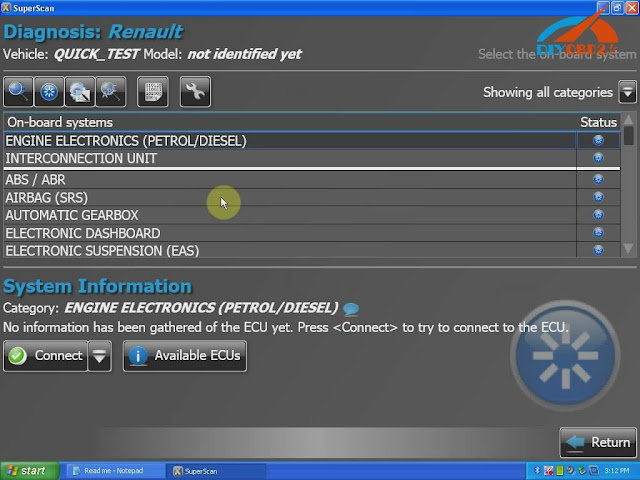
Task: Click the magnifying glass scan toolbar icon
Action: 18,91
